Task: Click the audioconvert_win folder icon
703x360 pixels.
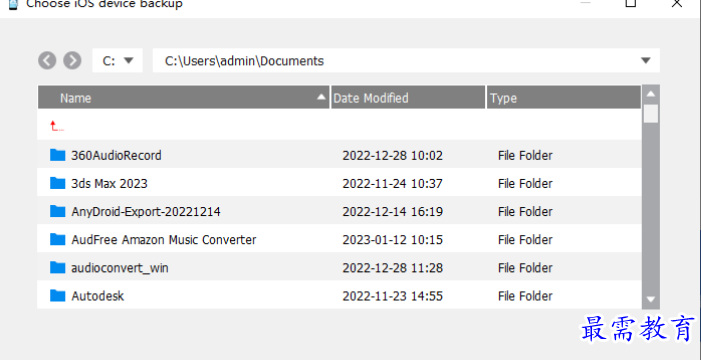Action: 57,268
